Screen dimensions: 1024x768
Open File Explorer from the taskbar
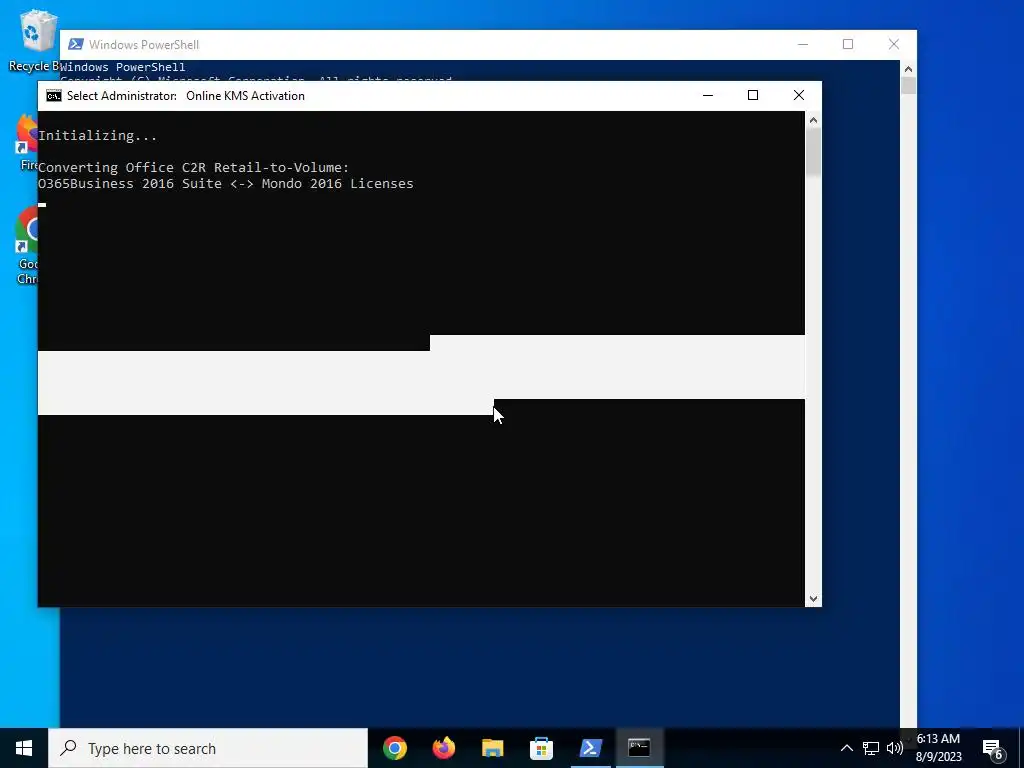point(492,748)
